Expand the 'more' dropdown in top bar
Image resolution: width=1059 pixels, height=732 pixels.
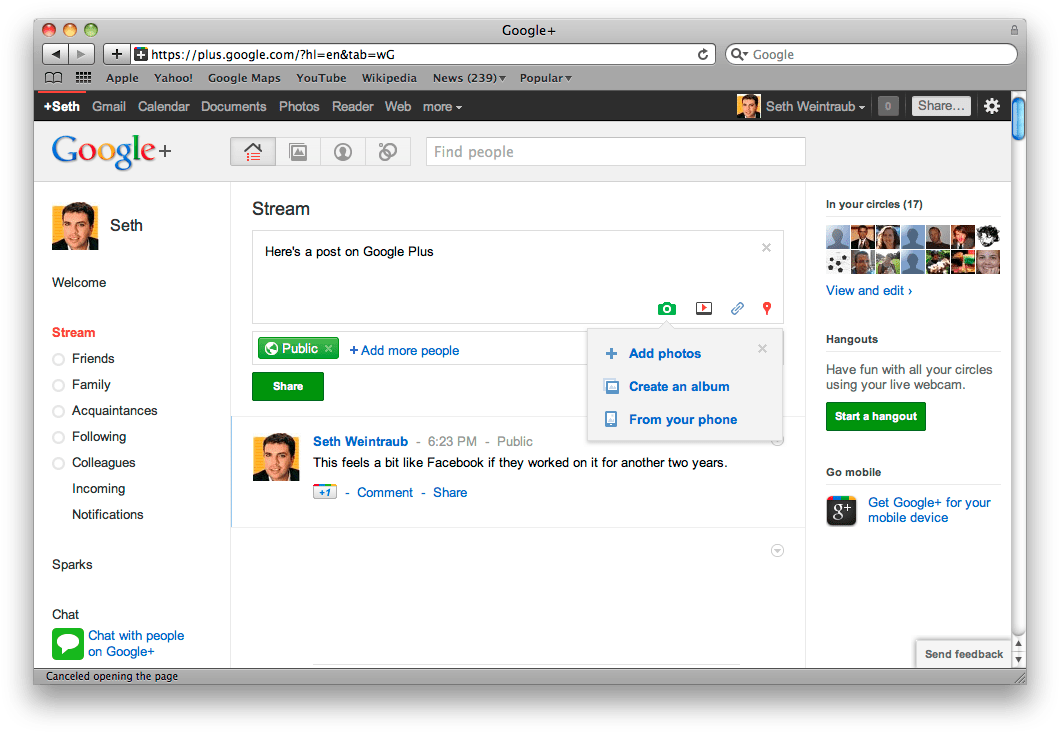click(x=442, y=107)
